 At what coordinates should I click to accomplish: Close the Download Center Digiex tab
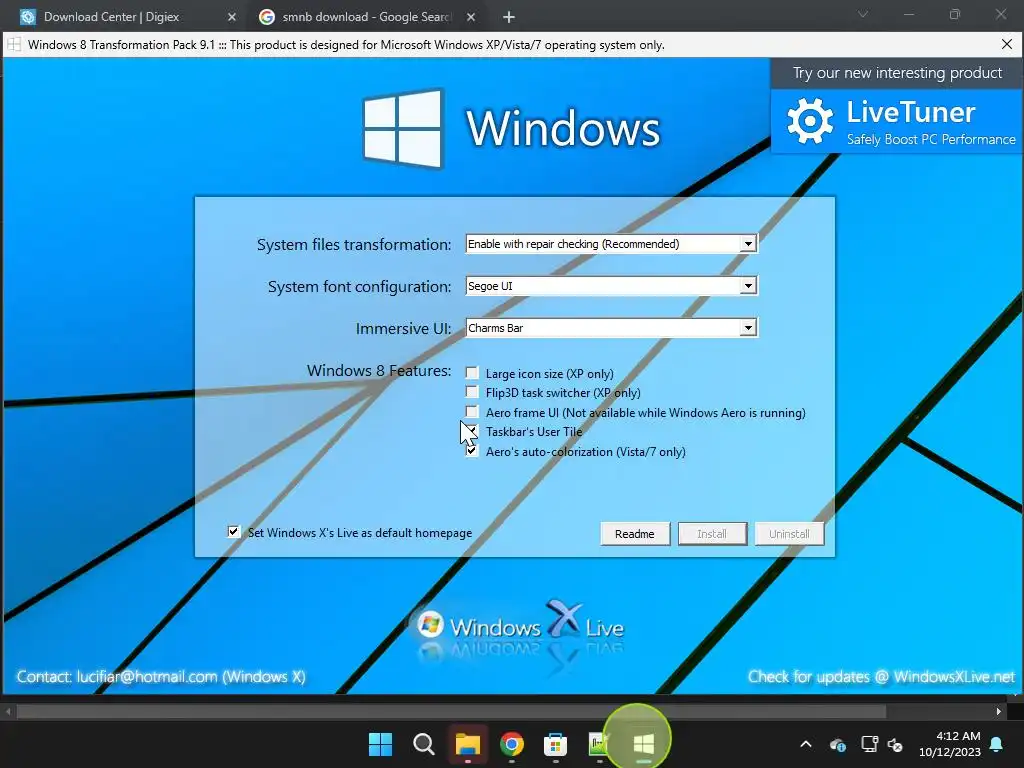(232, 17)
